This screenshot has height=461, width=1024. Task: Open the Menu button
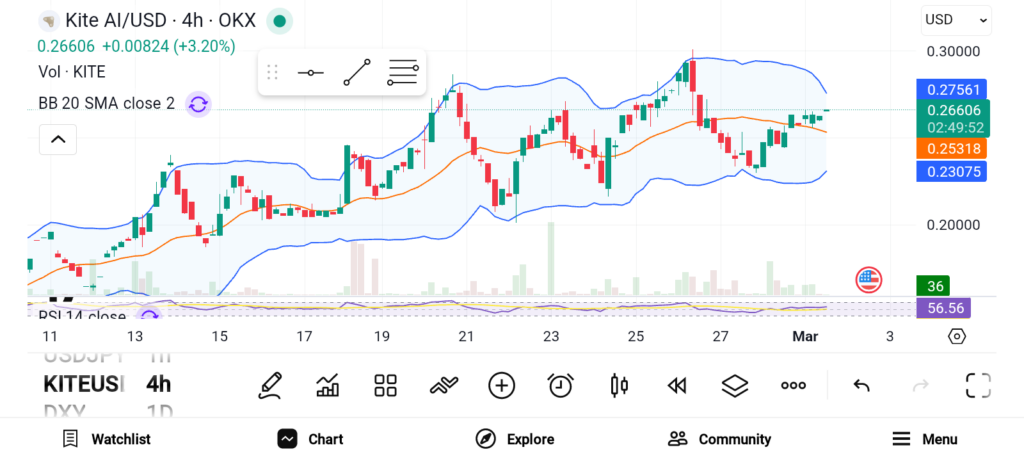(925, 439)
